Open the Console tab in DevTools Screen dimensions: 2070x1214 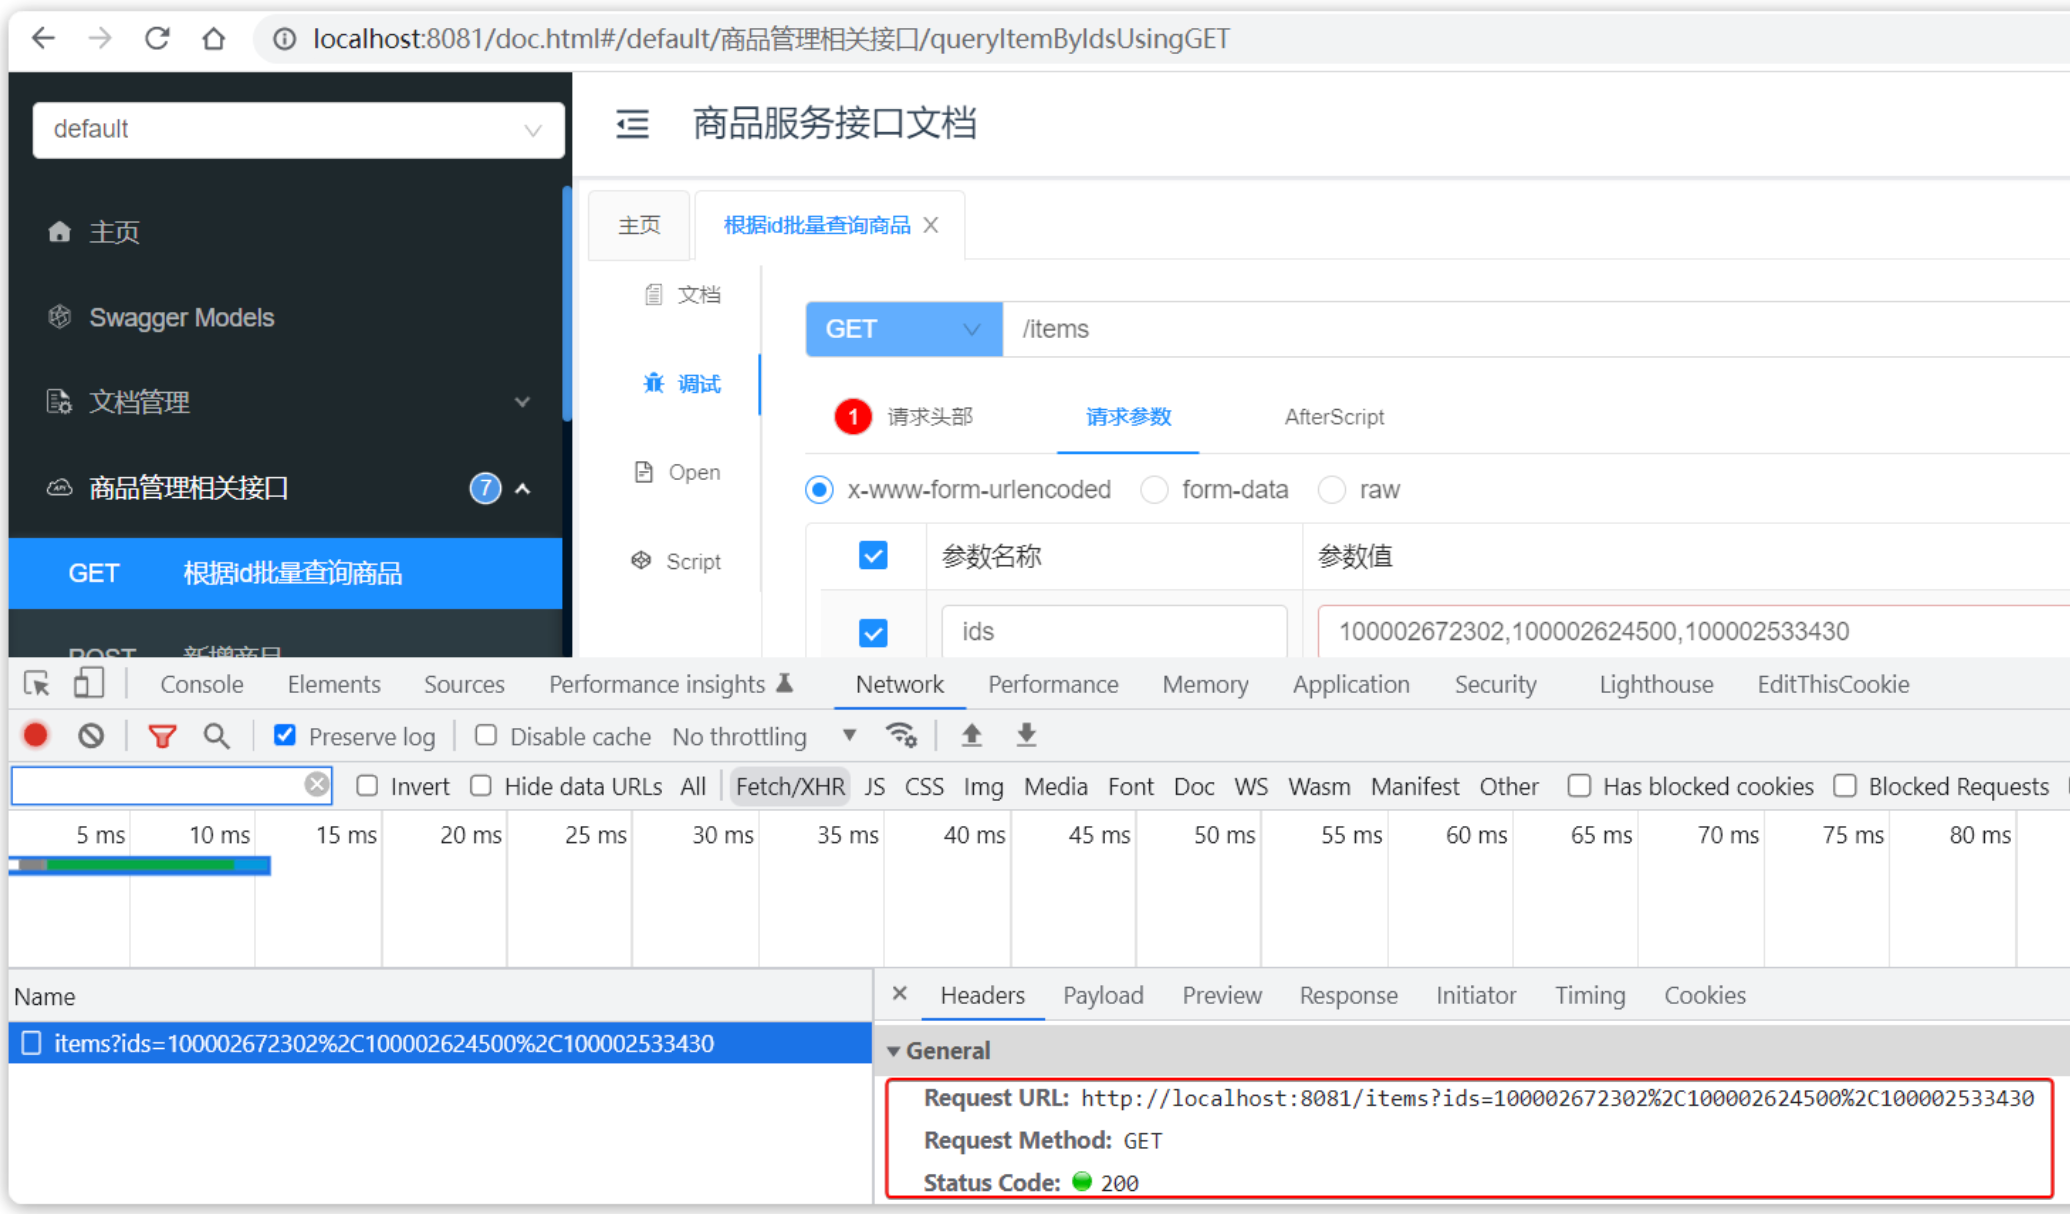(x=202, y=684)
